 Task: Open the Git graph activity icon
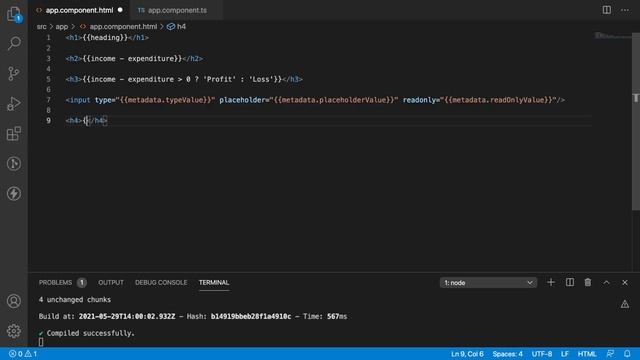coord(14,164)
